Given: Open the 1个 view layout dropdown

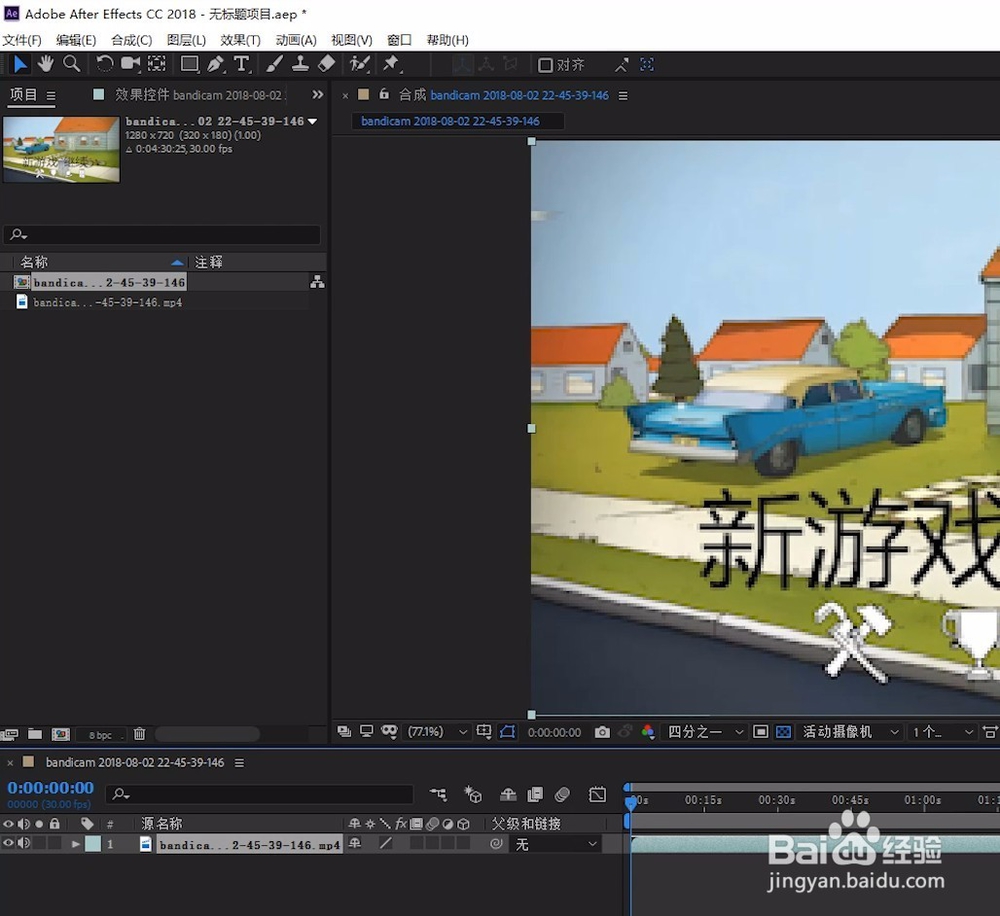Looking at the screenshot, I should pyautogui.click(x=943, y=732).
